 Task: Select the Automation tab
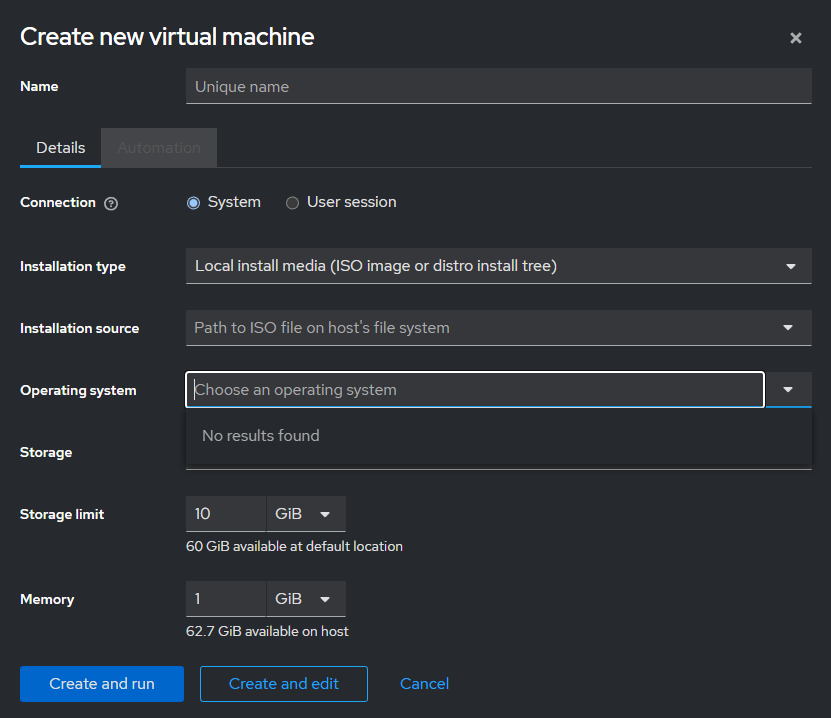click(158, 147)
